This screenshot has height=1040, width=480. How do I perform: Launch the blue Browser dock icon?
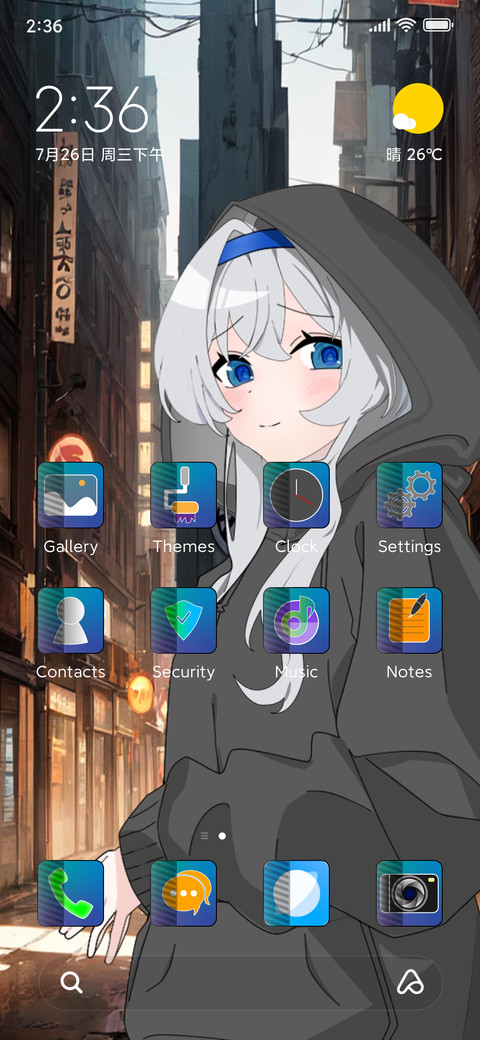(x=296, y=893)
